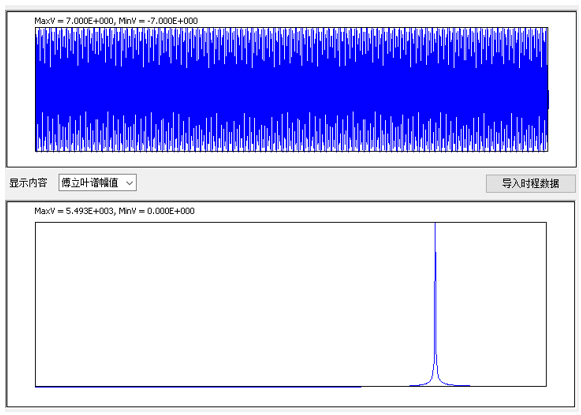Screen dimensions: 581x415
Task: Click the 显示内容 label
Action: click(x=28, y=183)
